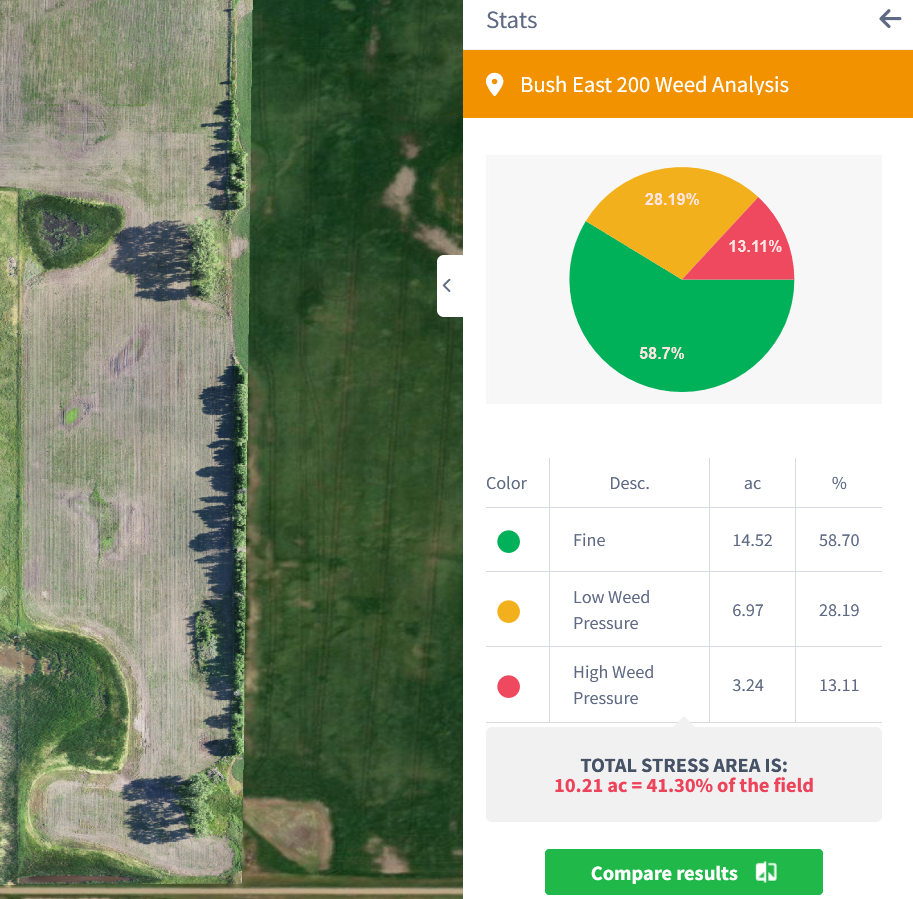
Task: Click the 'Color' column header
Action: pos(506,483)
